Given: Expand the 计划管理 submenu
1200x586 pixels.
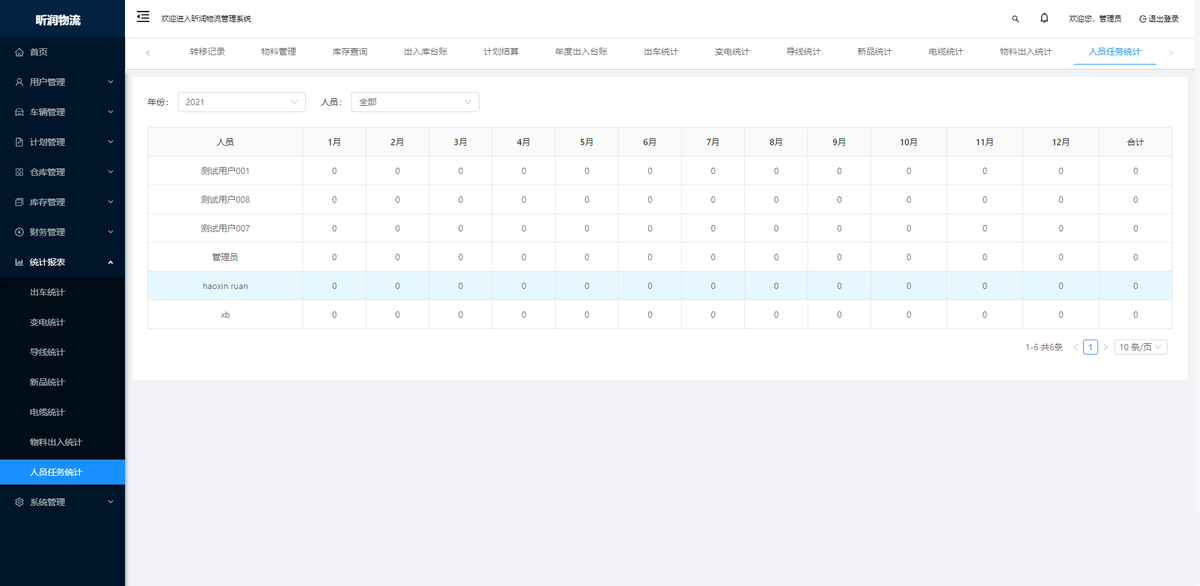Looking at the screenshot, I should pos(62,142).
